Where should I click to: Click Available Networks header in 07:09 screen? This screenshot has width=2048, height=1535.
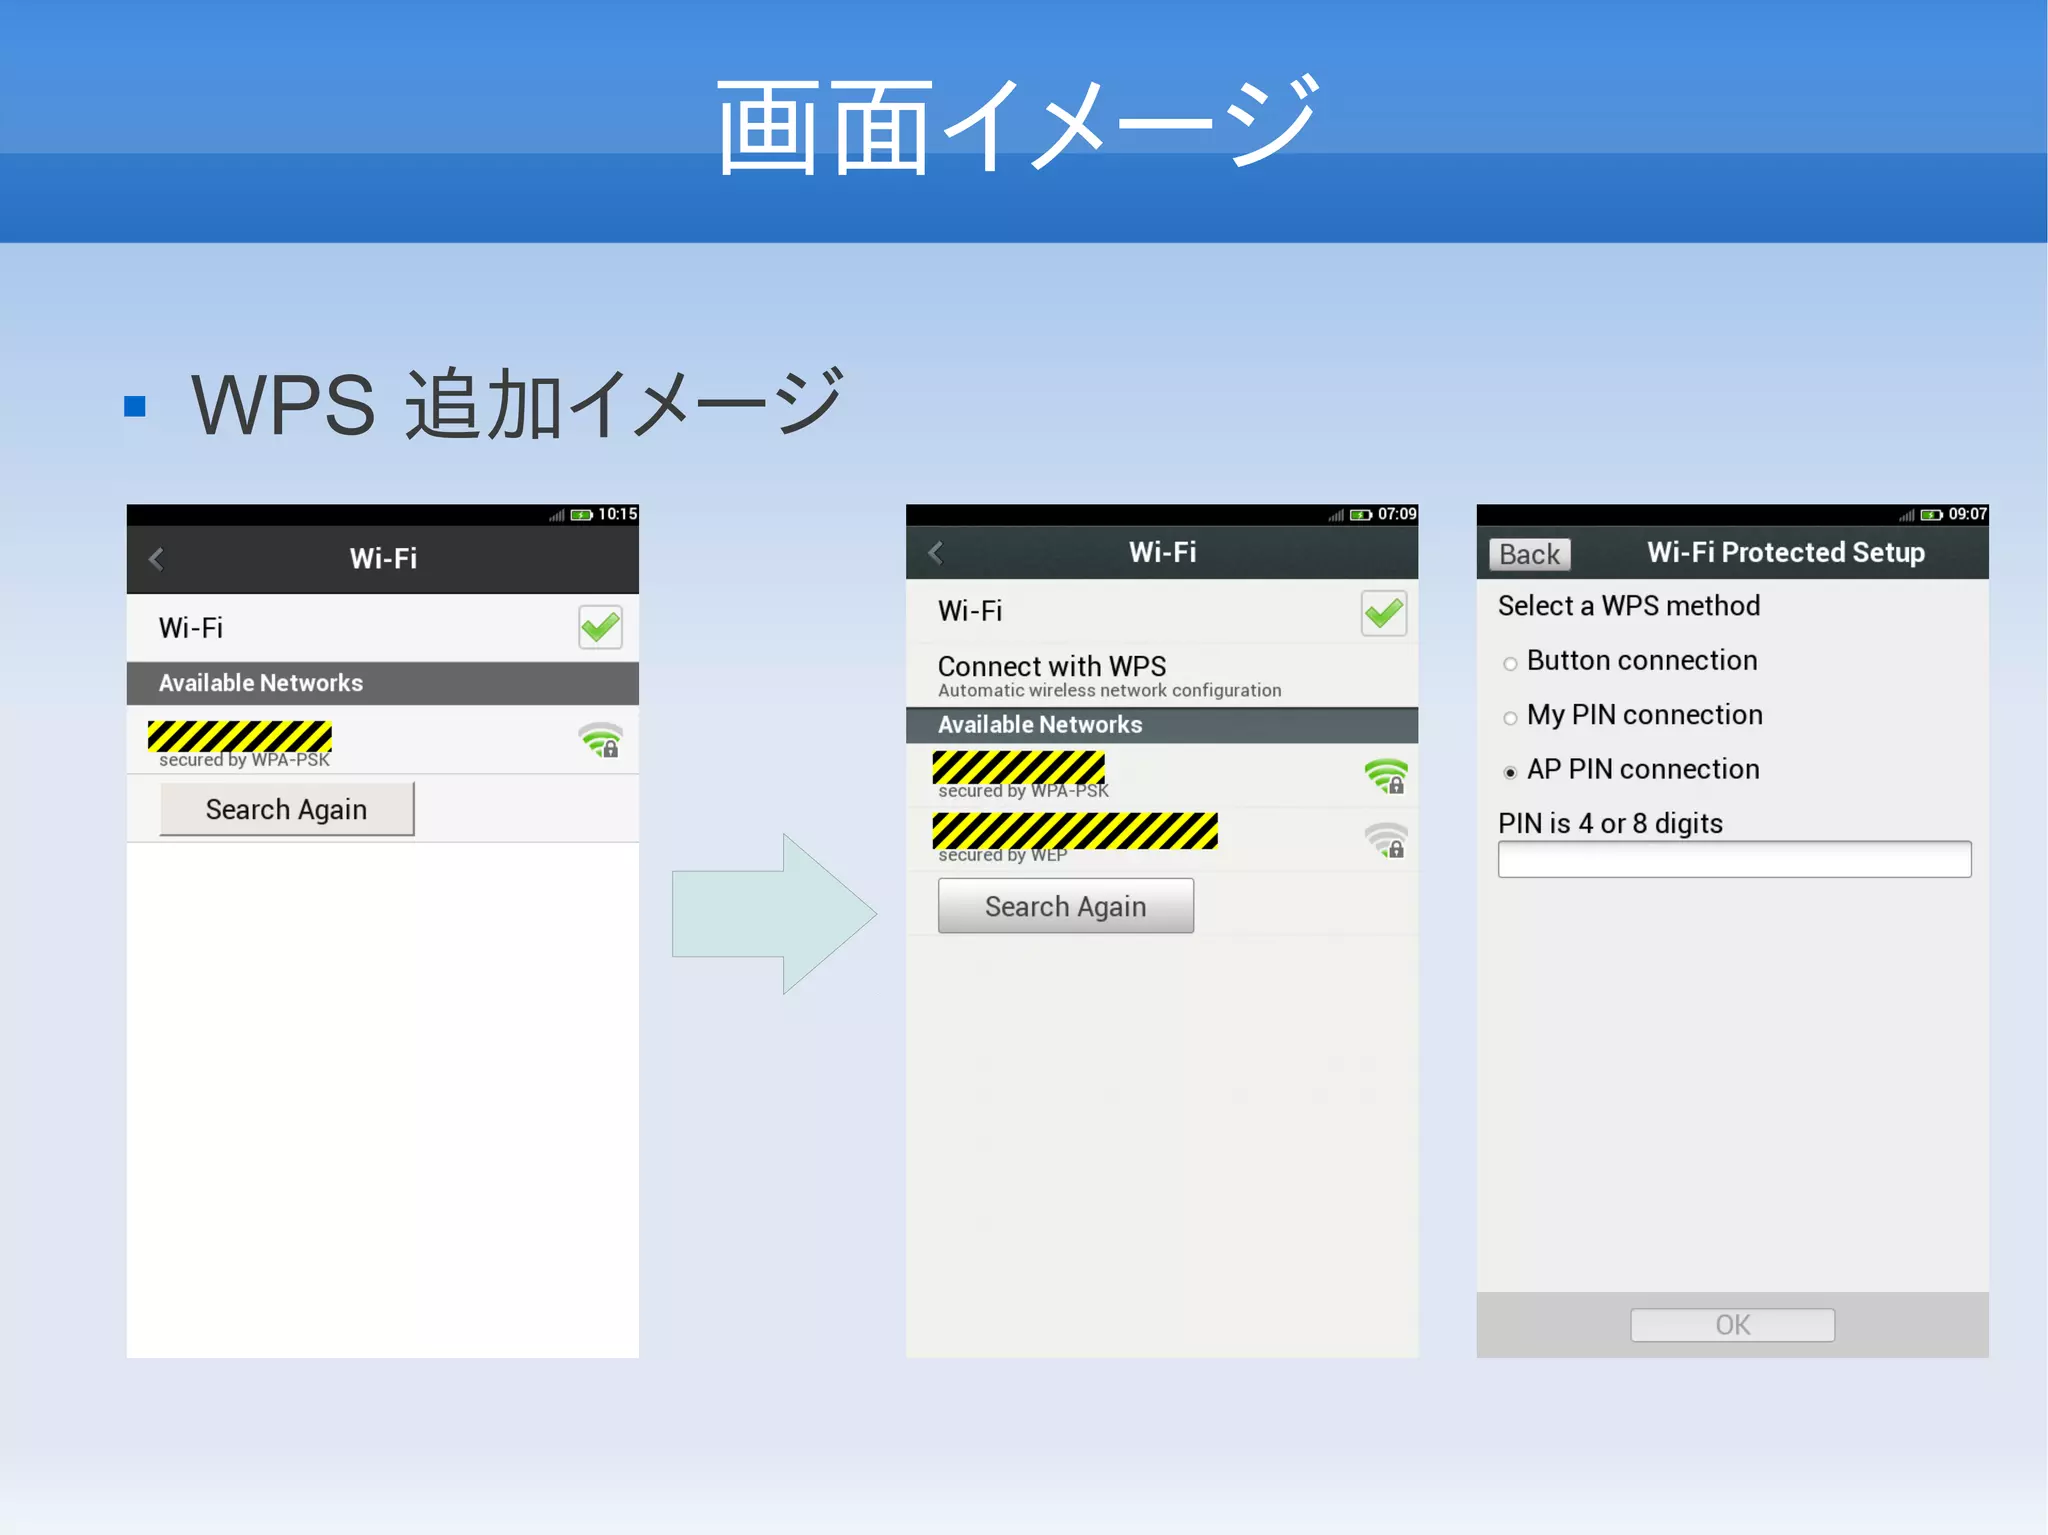coord(1161,725)
